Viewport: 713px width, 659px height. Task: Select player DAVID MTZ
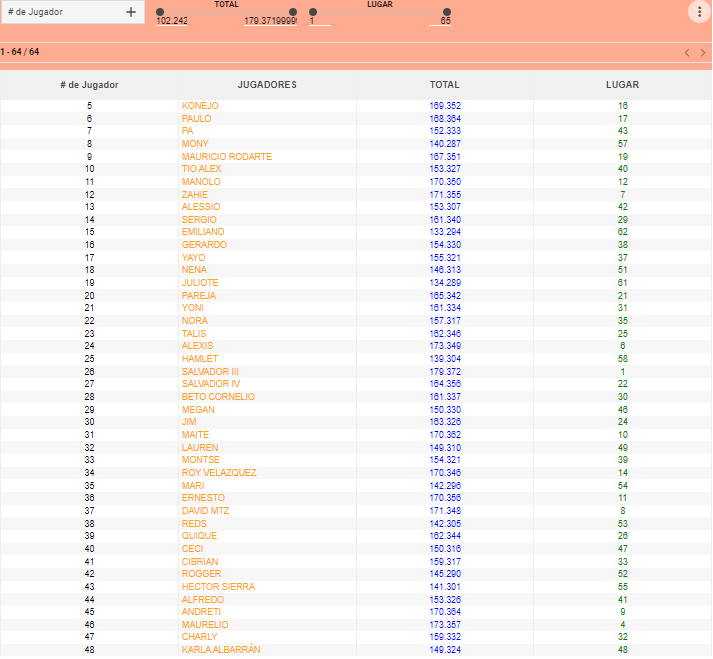[x=206, y=511]
